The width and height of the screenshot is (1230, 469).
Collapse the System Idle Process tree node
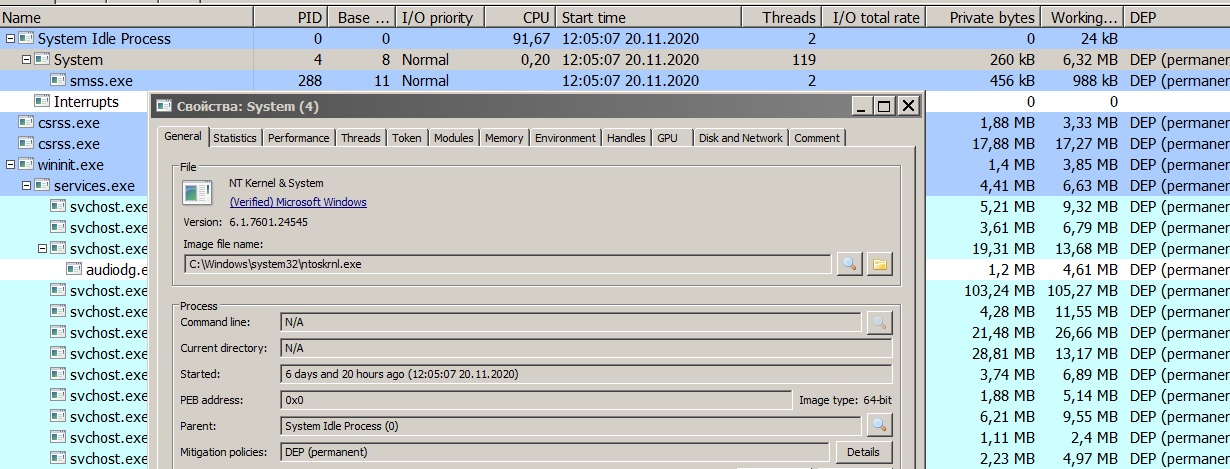[10, 39]
